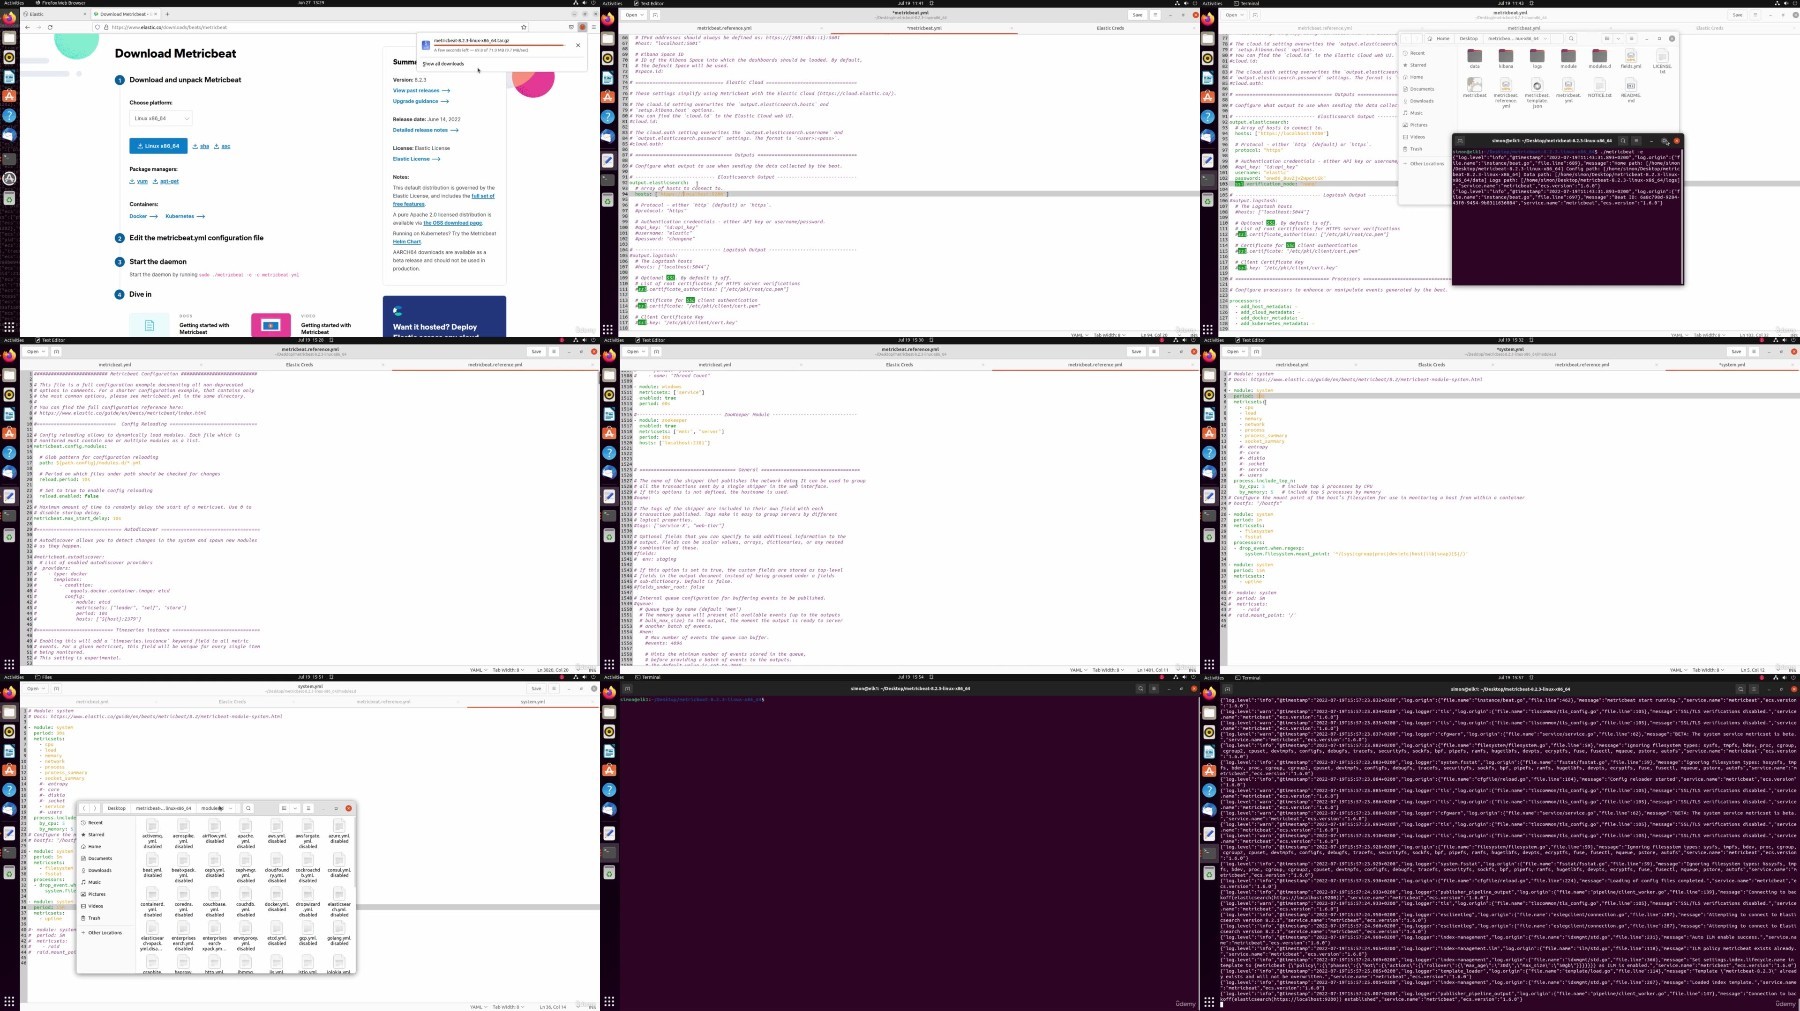
Task: Switch to 'Elastic Creds' tab in the *system.yml editor
Action: pyautogui.click(x=1432, y=364)
